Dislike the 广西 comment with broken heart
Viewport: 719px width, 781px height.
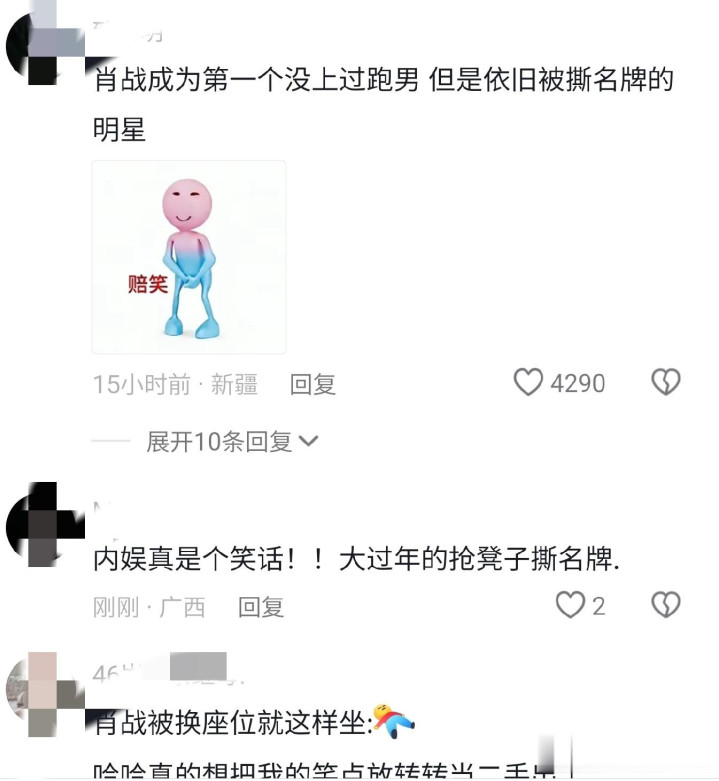[x=666, y=605]
